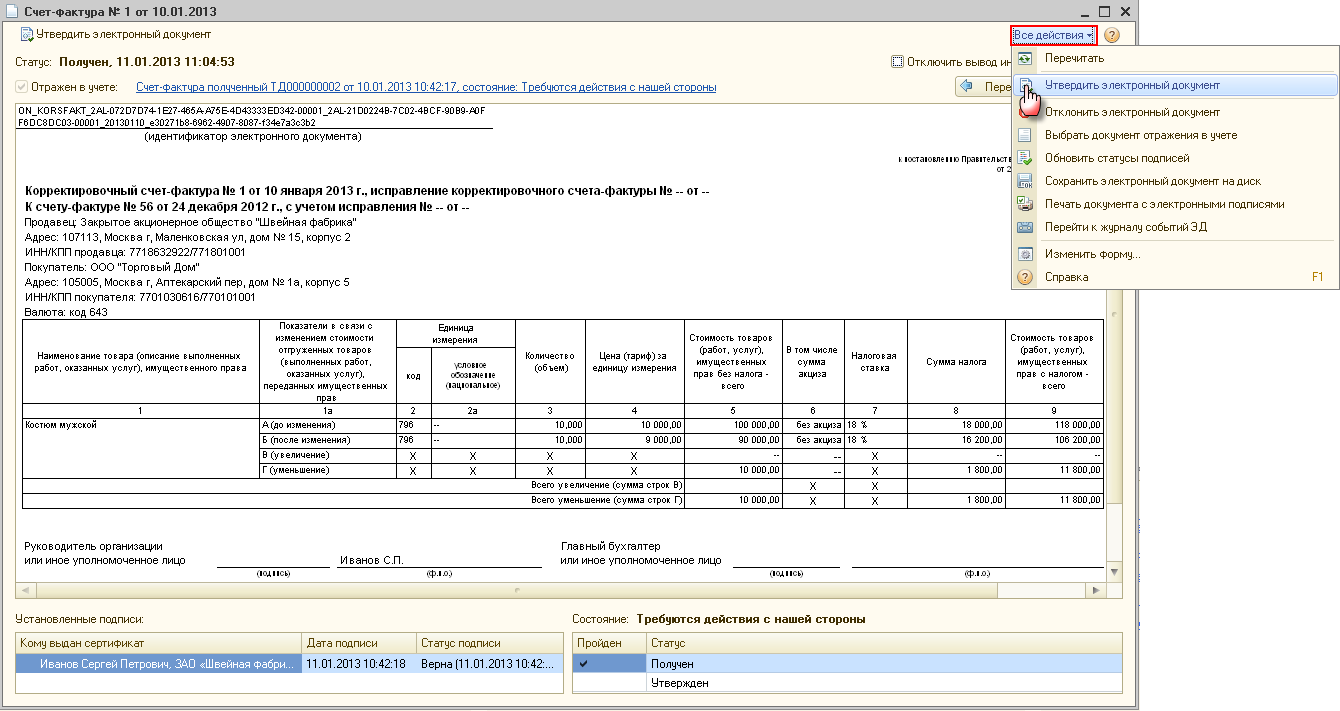Viewport: 1340px width, 711px height.
Task: Click the Всего уменьшение (сумма строк Г) label
Action: (x=607, y=500)
